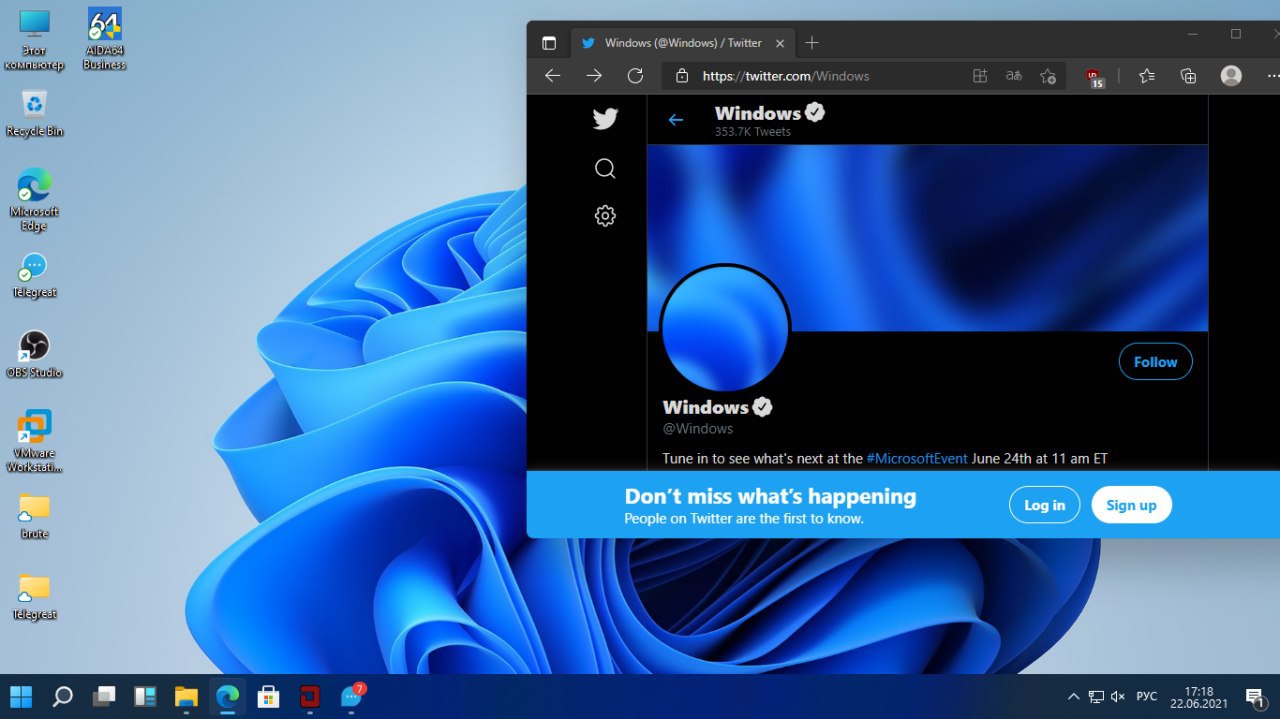Go back using Twitter's blue arrow
The height and width of the screenshot is (719, 1280).
click(x=676, y=120)
